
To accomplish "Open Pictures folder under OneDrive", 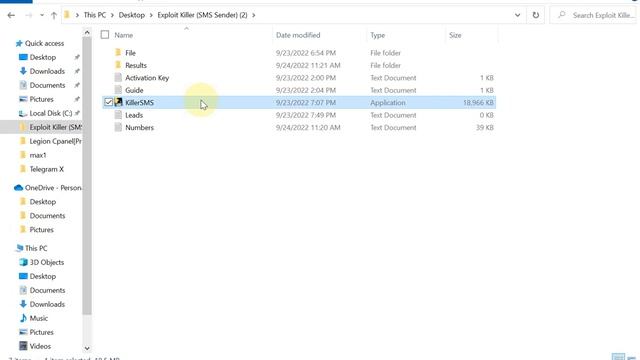I will (41, 230).
